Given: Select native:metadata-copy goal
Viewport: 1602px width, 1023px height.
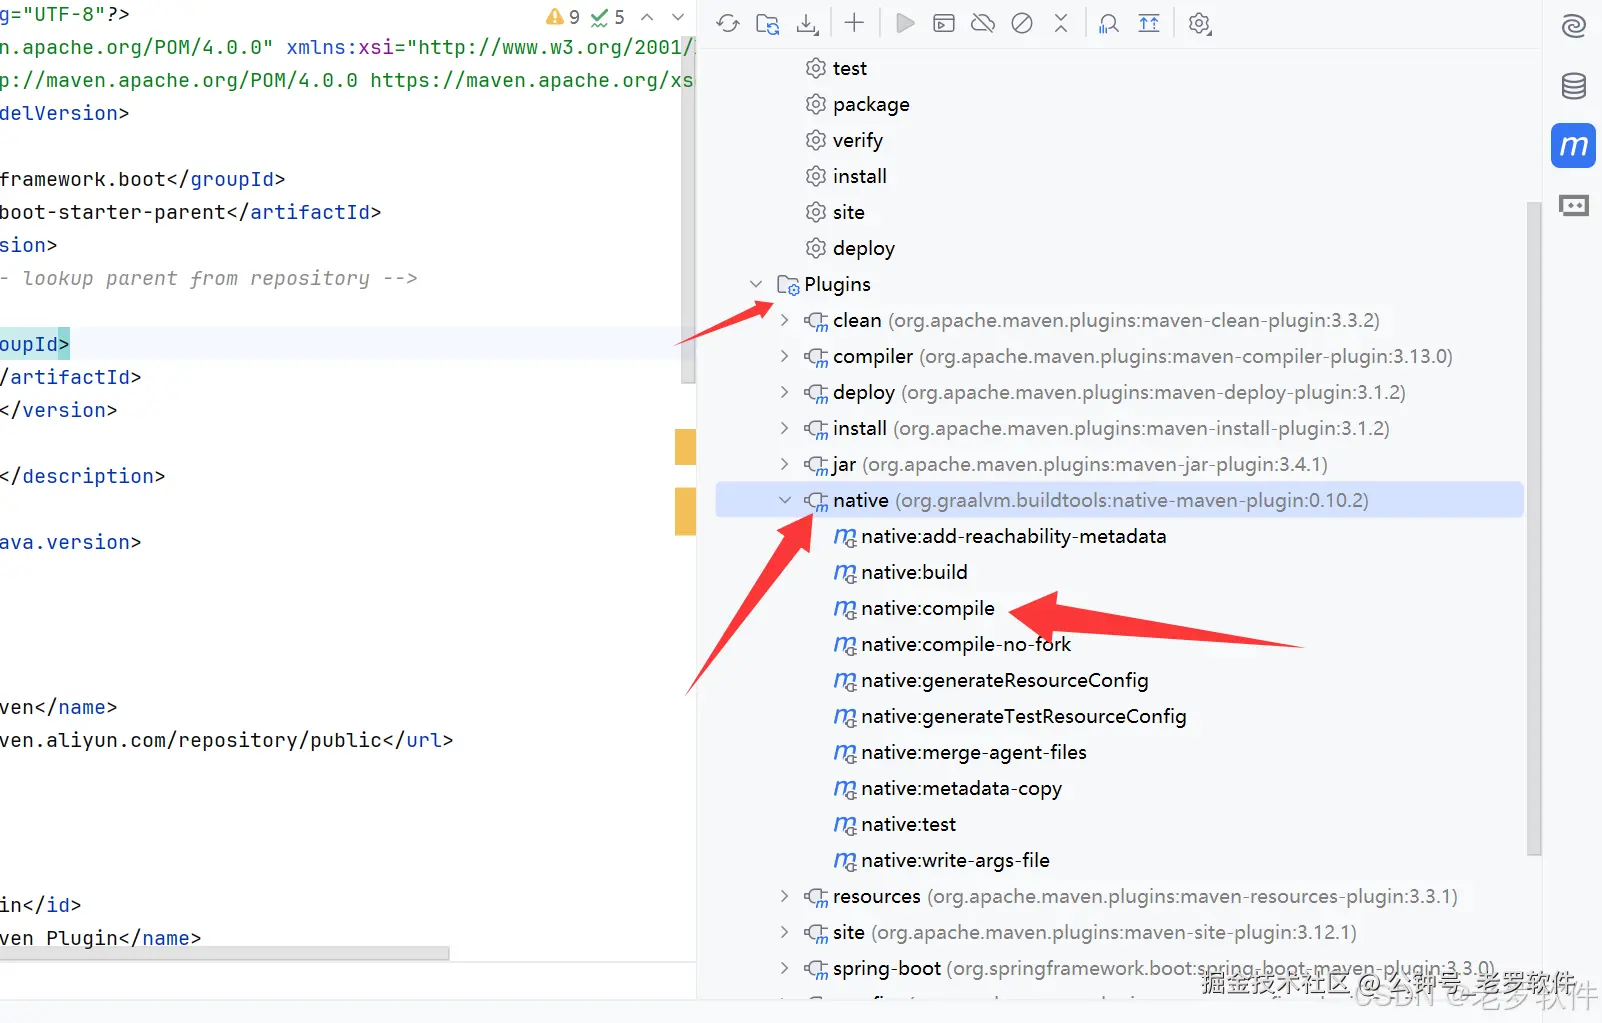Looking at the screenshot, I should pos(948,788).
